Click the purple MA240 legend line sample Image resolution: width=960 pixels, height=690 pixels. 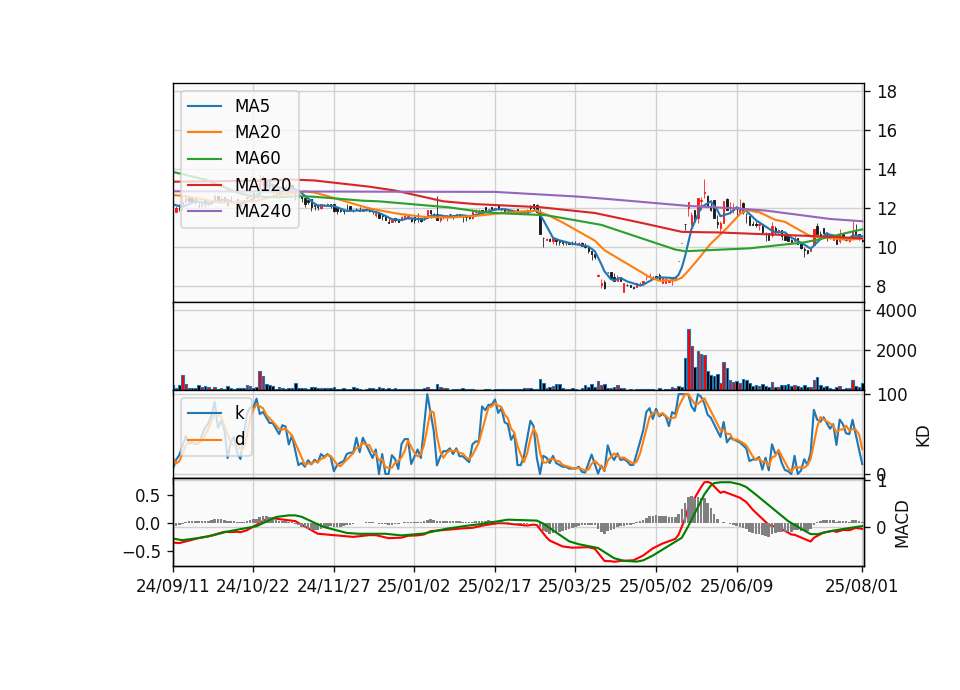click(x=205, y=211)
